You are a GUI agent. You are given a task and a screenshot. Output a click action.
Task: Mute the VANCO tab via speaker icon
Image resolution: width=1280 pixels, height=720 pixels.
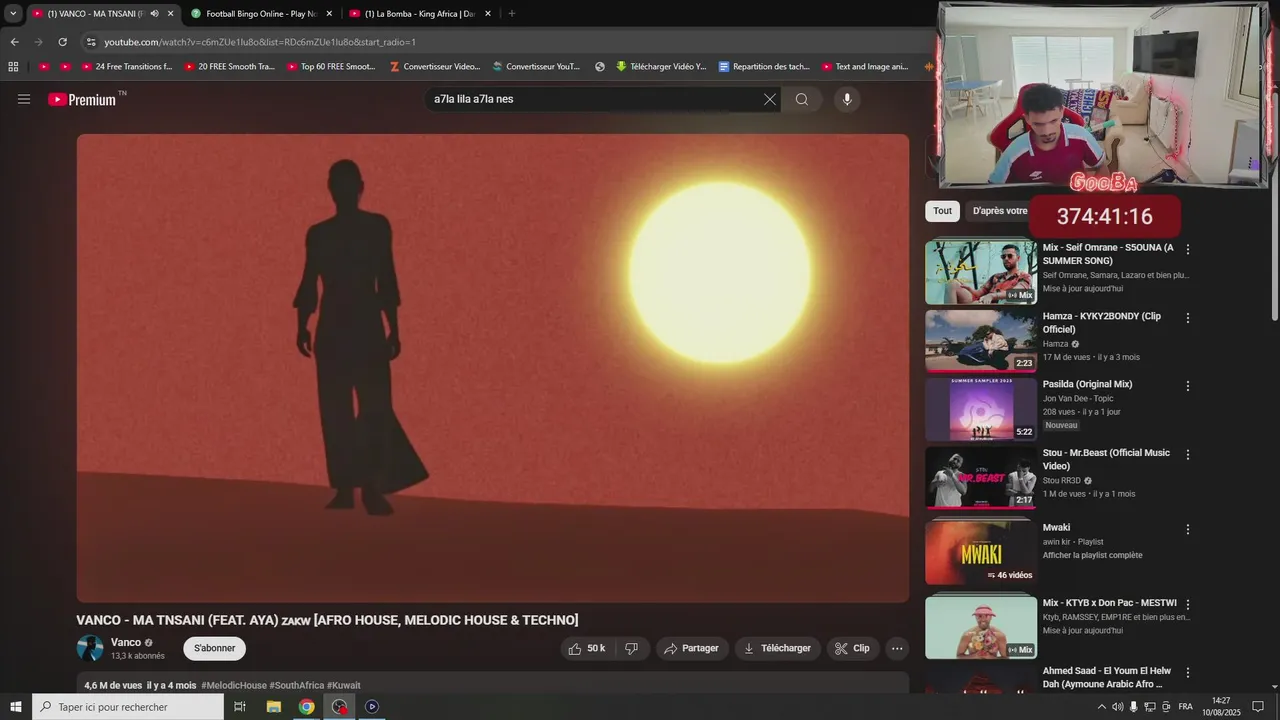click(154, 14)
